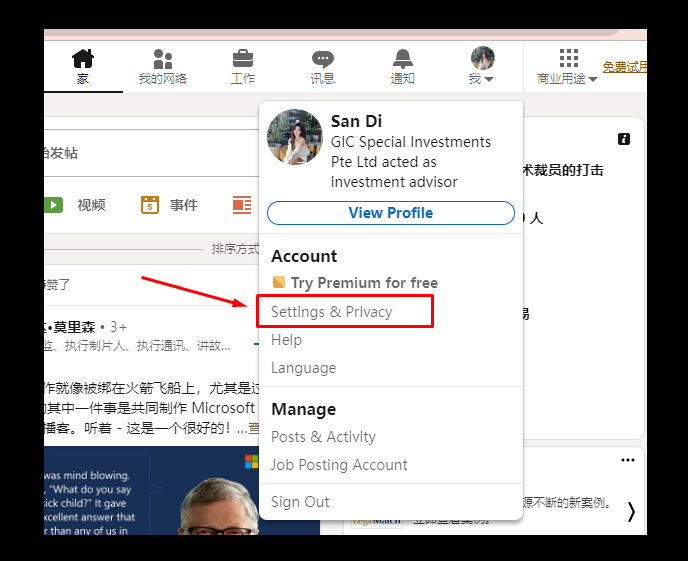The height and width of the screenshot is (561, 688).
Task: Click the right chevron arrow on ad
Action: click(631, 511)
